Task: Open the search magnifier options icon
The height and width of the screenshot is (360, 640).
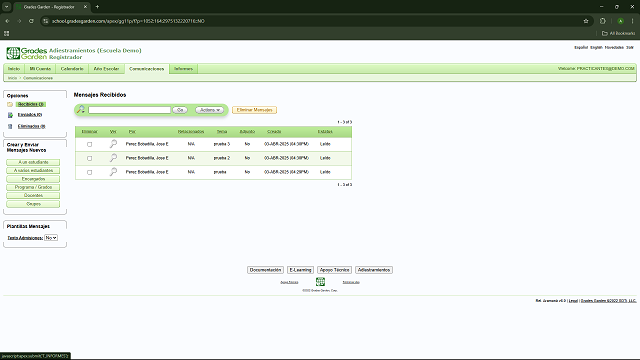Action: (x=81, y=110)
